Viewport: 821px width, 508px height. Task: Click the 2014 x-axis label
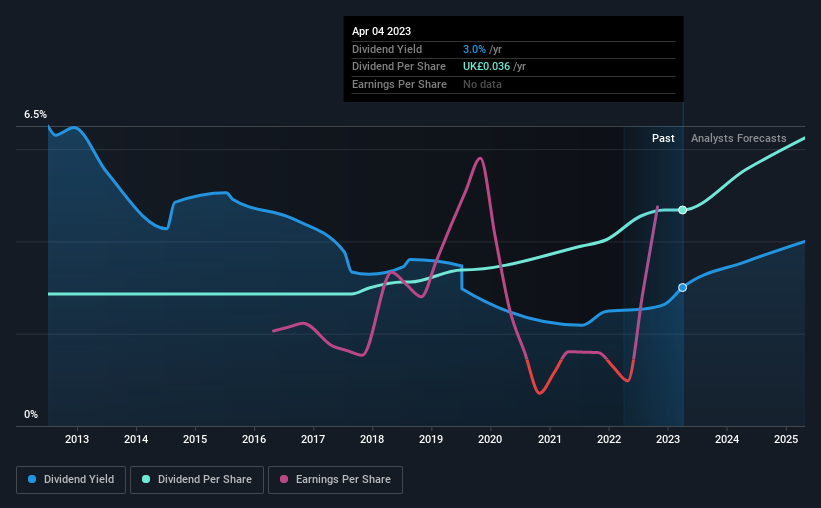click(136, 439)
